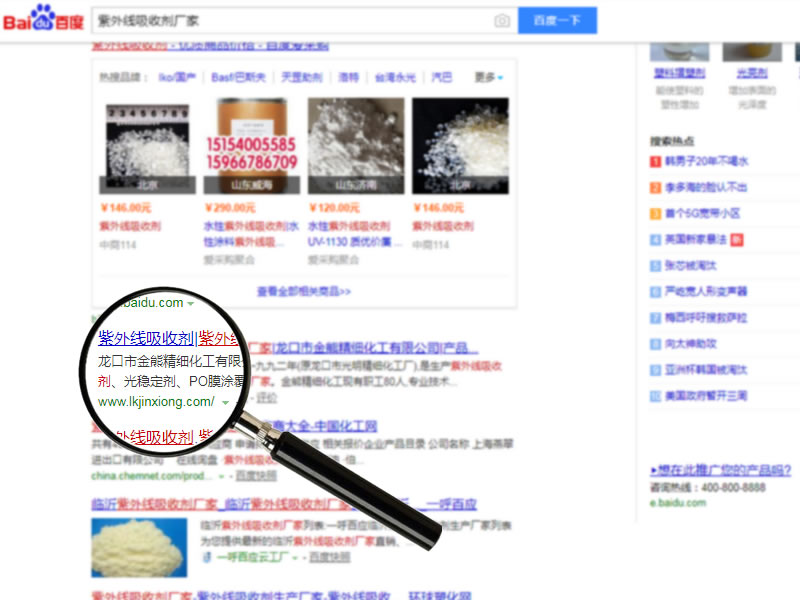
Task: Click the camera image-search icon
Action: (502, 20)
